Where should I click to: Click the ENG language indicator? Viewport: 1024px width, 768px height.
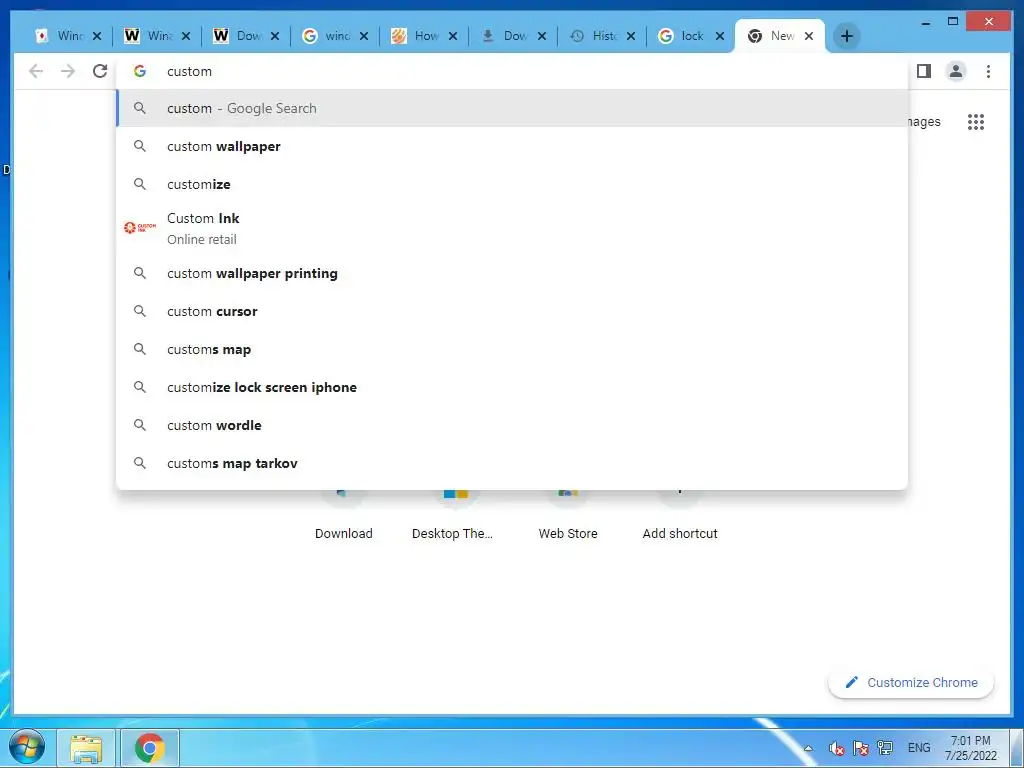(x=919, y=748)
